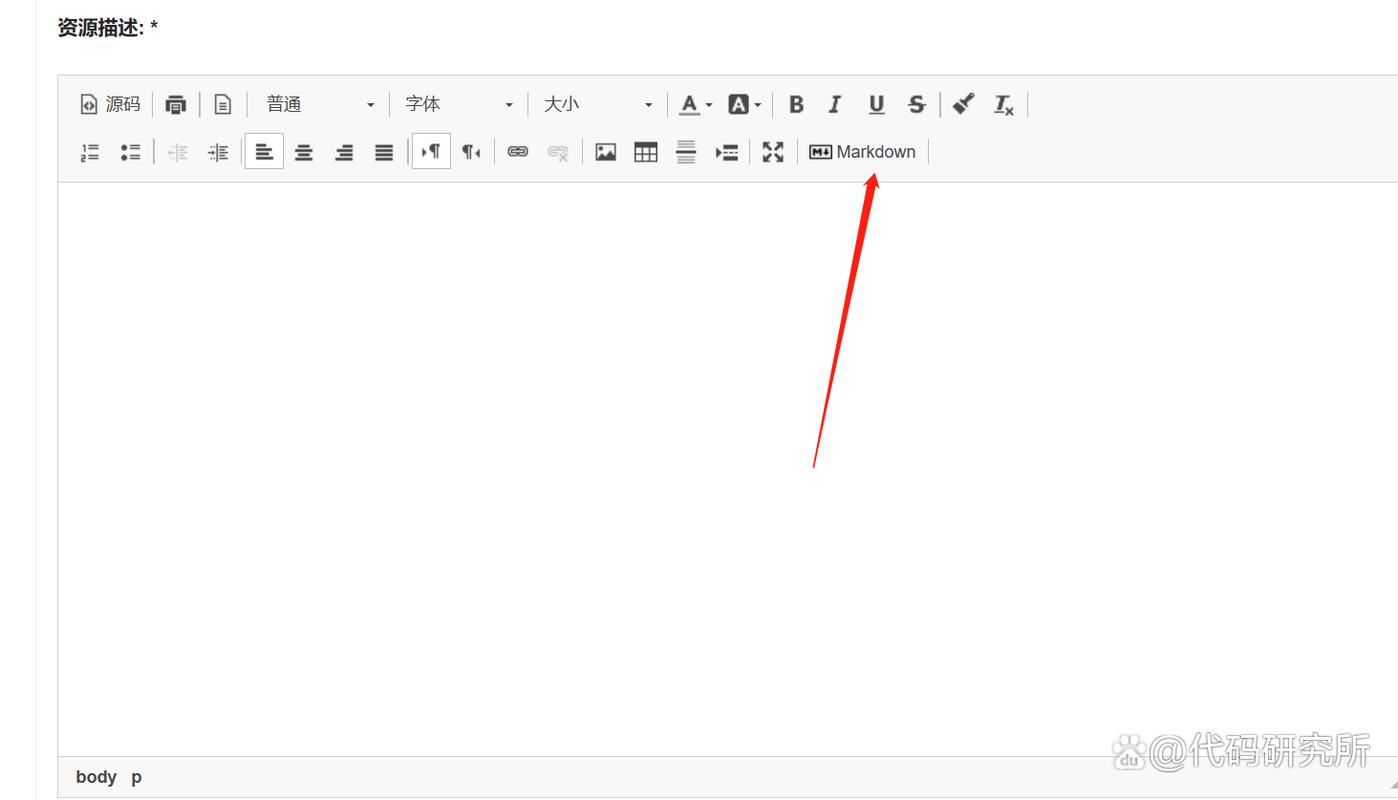Switch to Markdown editing mode

point(862,152)
